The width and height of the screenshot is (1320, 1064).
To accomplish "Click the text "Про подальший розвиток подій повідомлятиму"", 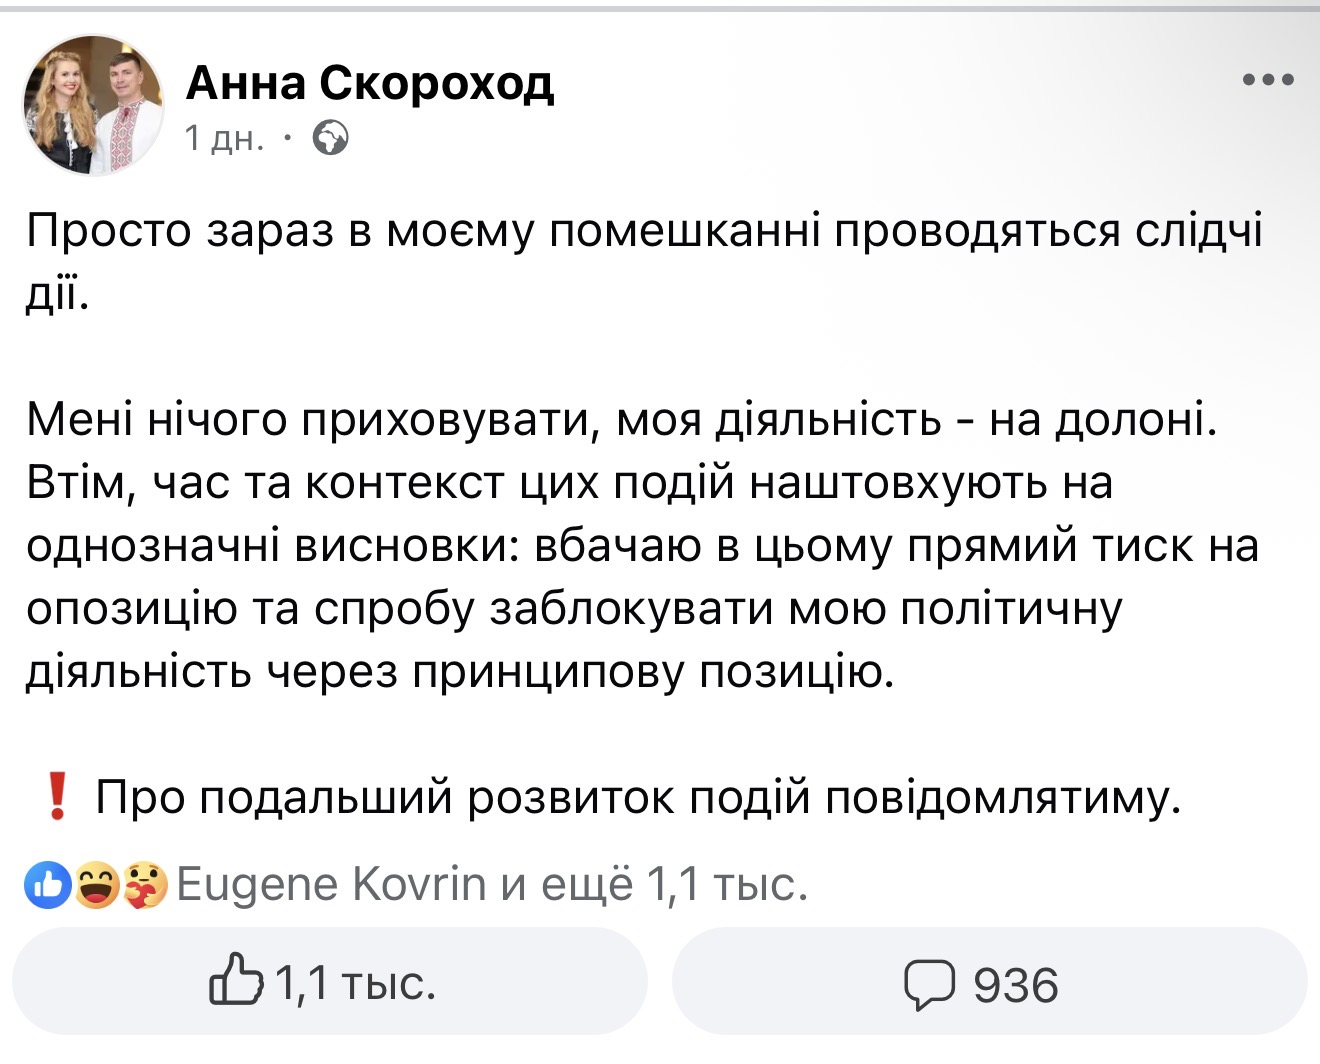I will coord(638,798).
